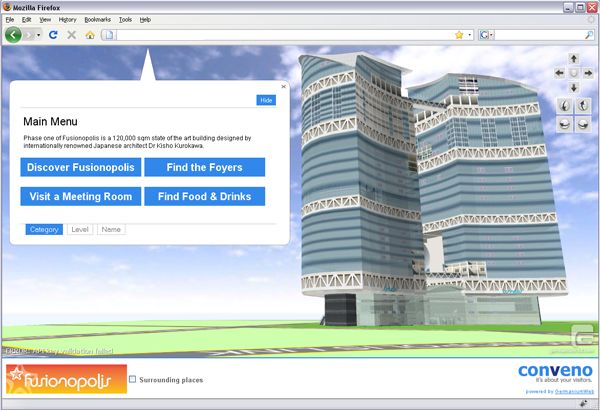Click the Discover Fusionopolis button
600x410 pixels.
pos(81,167)
